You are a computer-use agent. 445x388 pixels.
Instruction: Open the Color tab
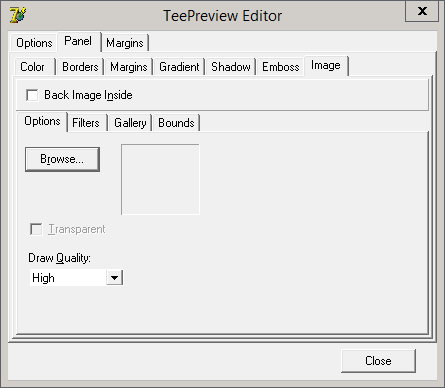(32, 67)
